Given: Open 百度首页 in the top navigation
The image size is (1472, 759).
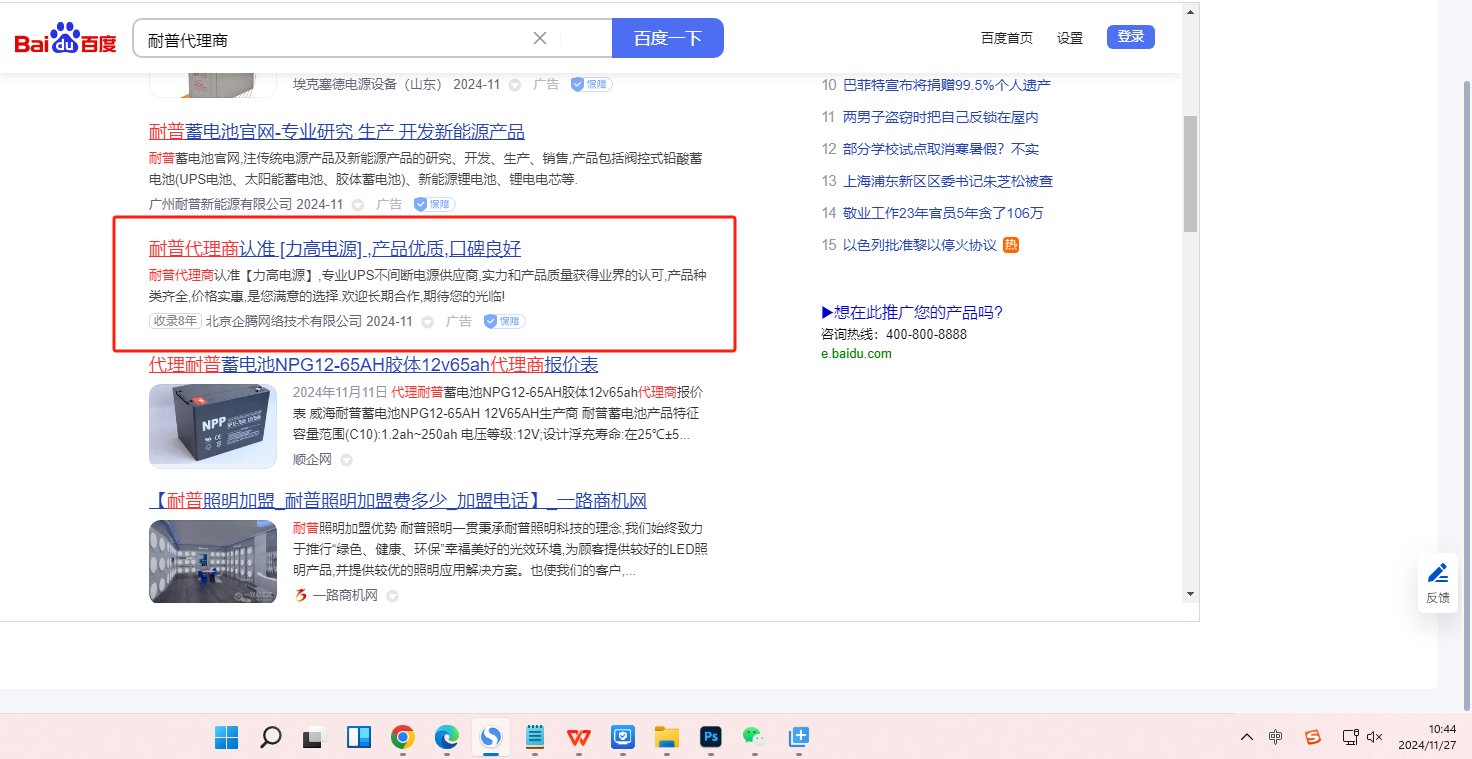Looking at the screenshot, I should 1006,38.
